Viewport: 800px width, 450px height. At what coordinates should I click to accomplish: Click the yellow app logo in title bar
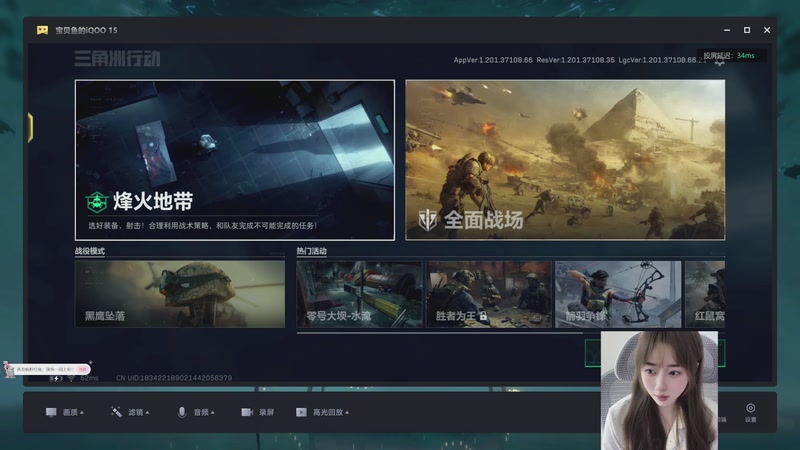tap(42, 30)
